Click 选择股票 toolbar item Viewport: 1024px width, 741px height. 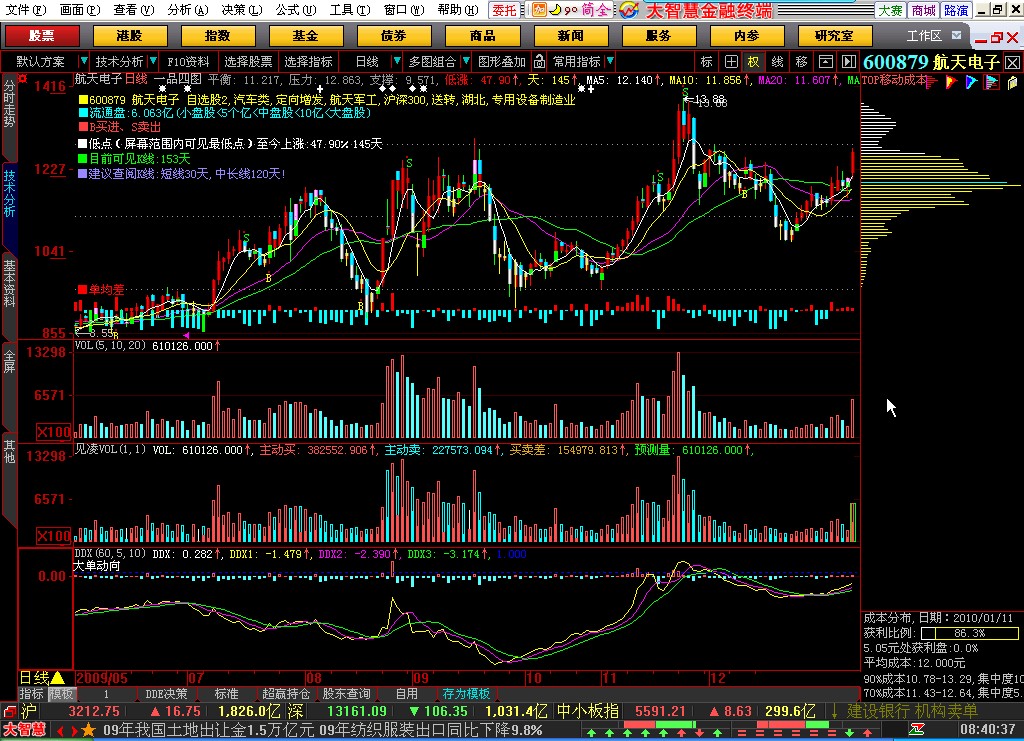pos(248,61)
